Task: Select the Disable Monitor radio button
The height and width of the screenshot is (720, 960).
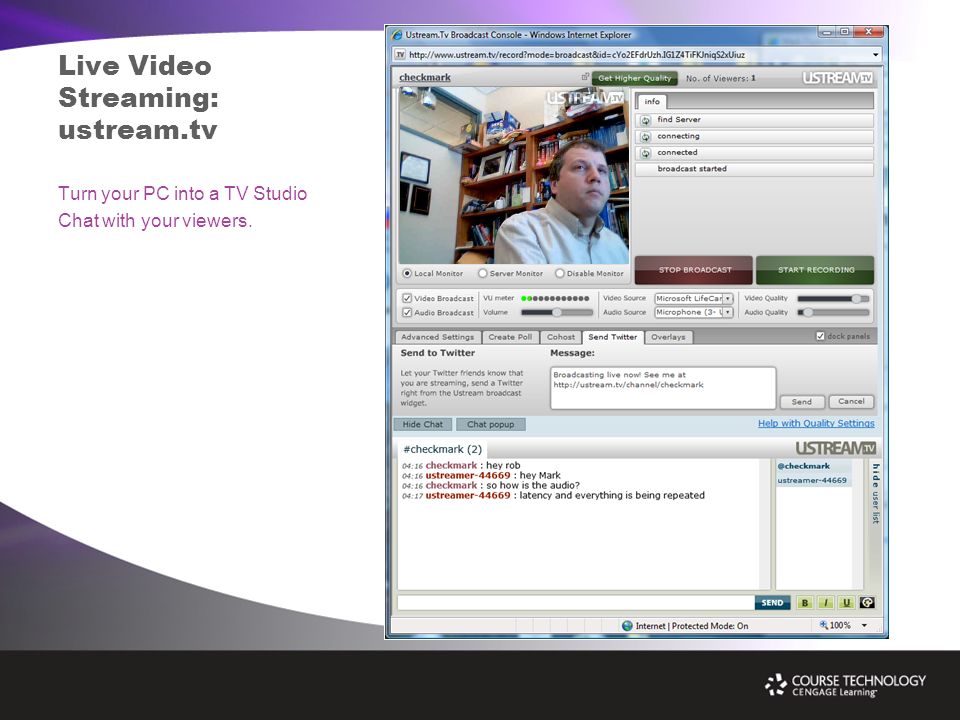Action: [x=559, y=274]
